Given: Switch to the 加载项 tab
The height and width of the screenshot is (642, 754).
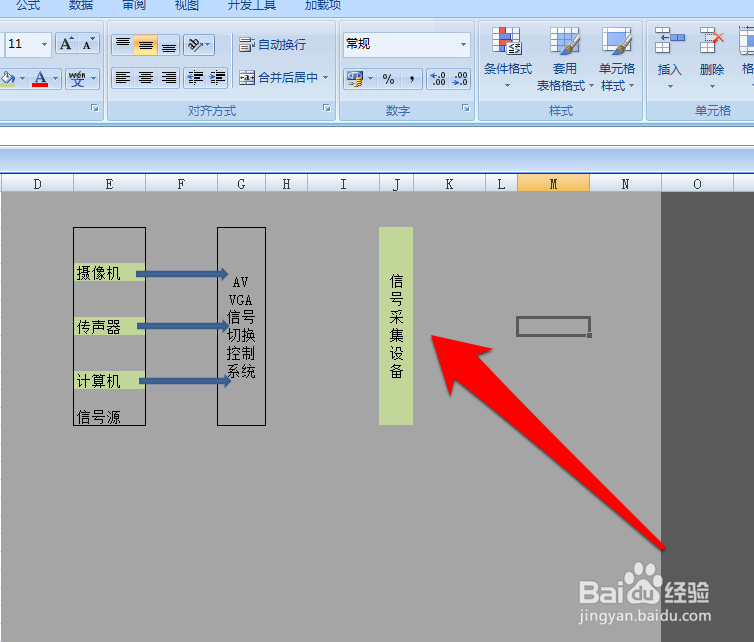Looking at the screenshot, I should pos(323,5).
